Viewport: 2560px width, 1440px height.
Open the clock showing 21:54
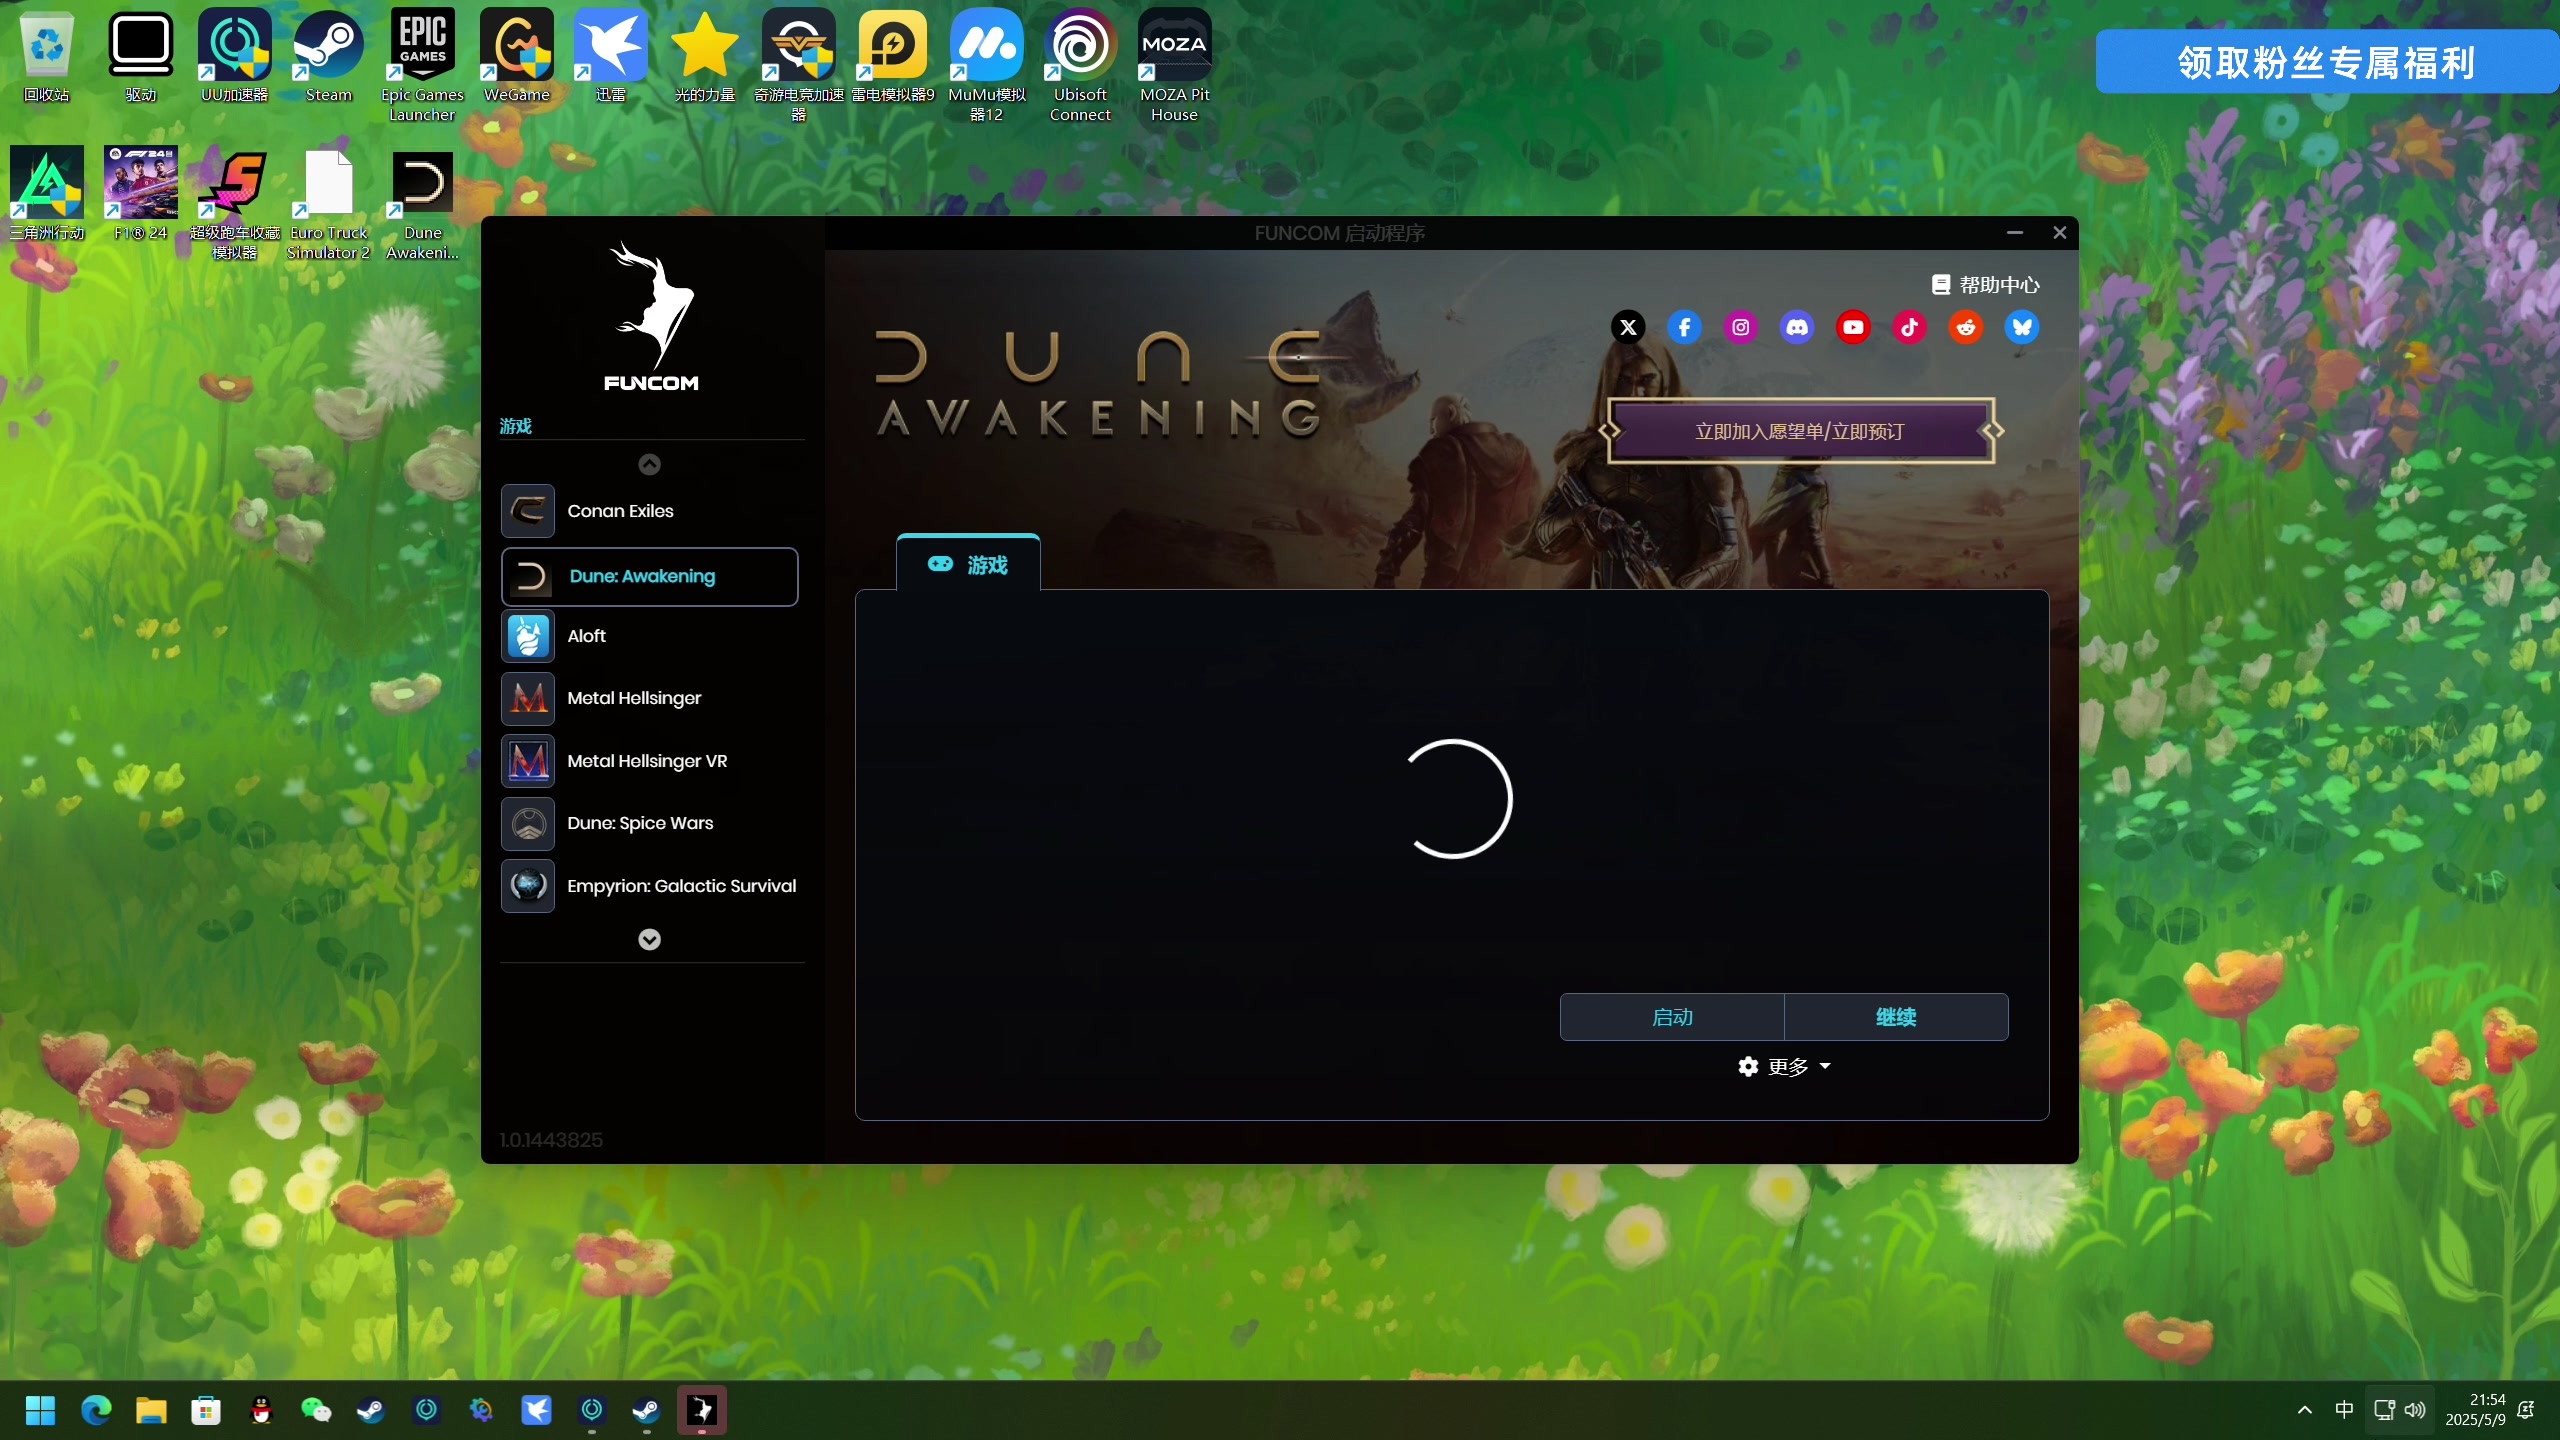point(2476,1410)
